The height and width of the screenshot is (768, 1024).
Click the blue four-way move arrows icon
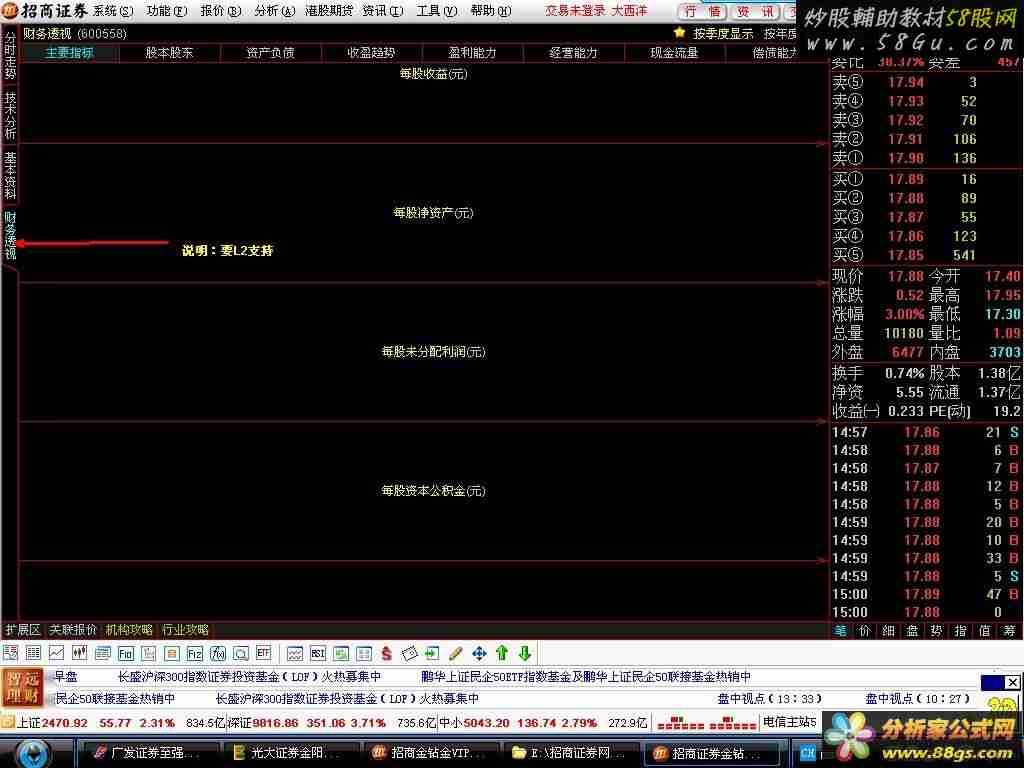tap(479, 652)
